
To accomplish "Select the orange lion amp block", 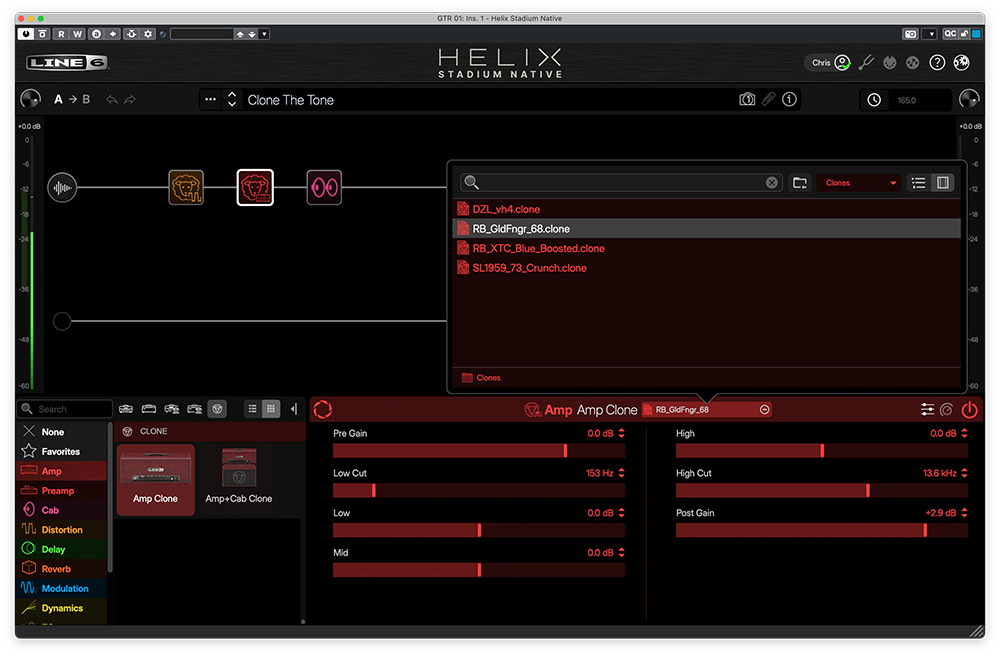I will pos(186,187).
